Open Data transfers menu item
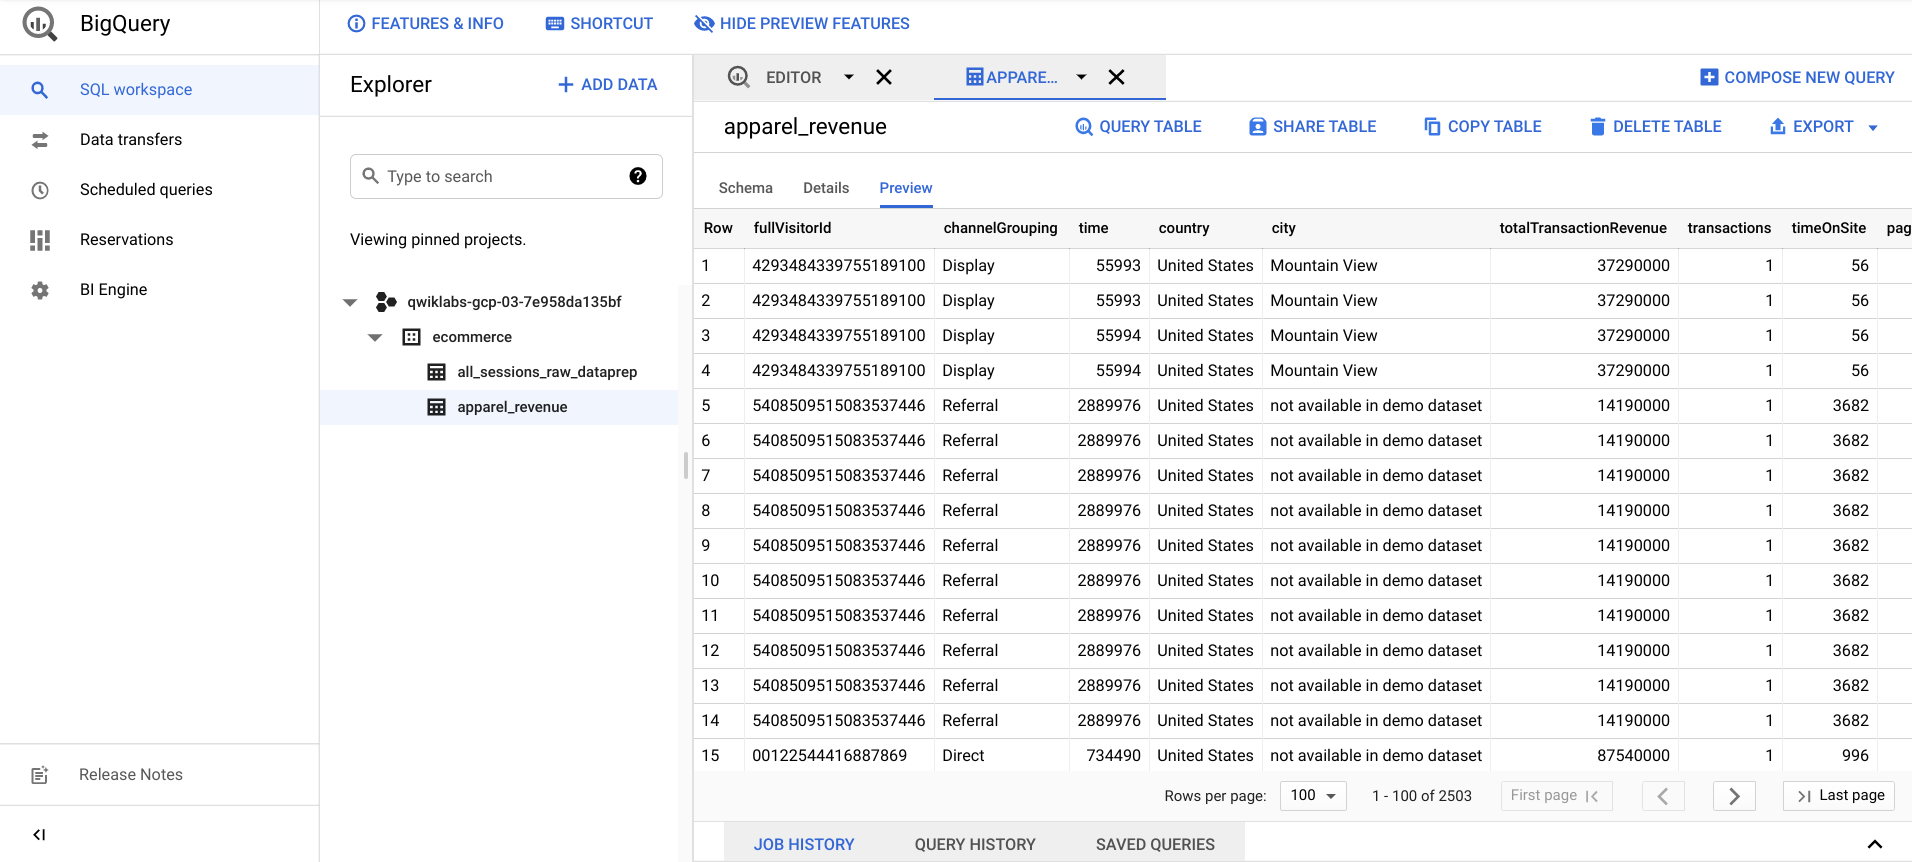This screenshot has width=1912, height=862. 160,140
